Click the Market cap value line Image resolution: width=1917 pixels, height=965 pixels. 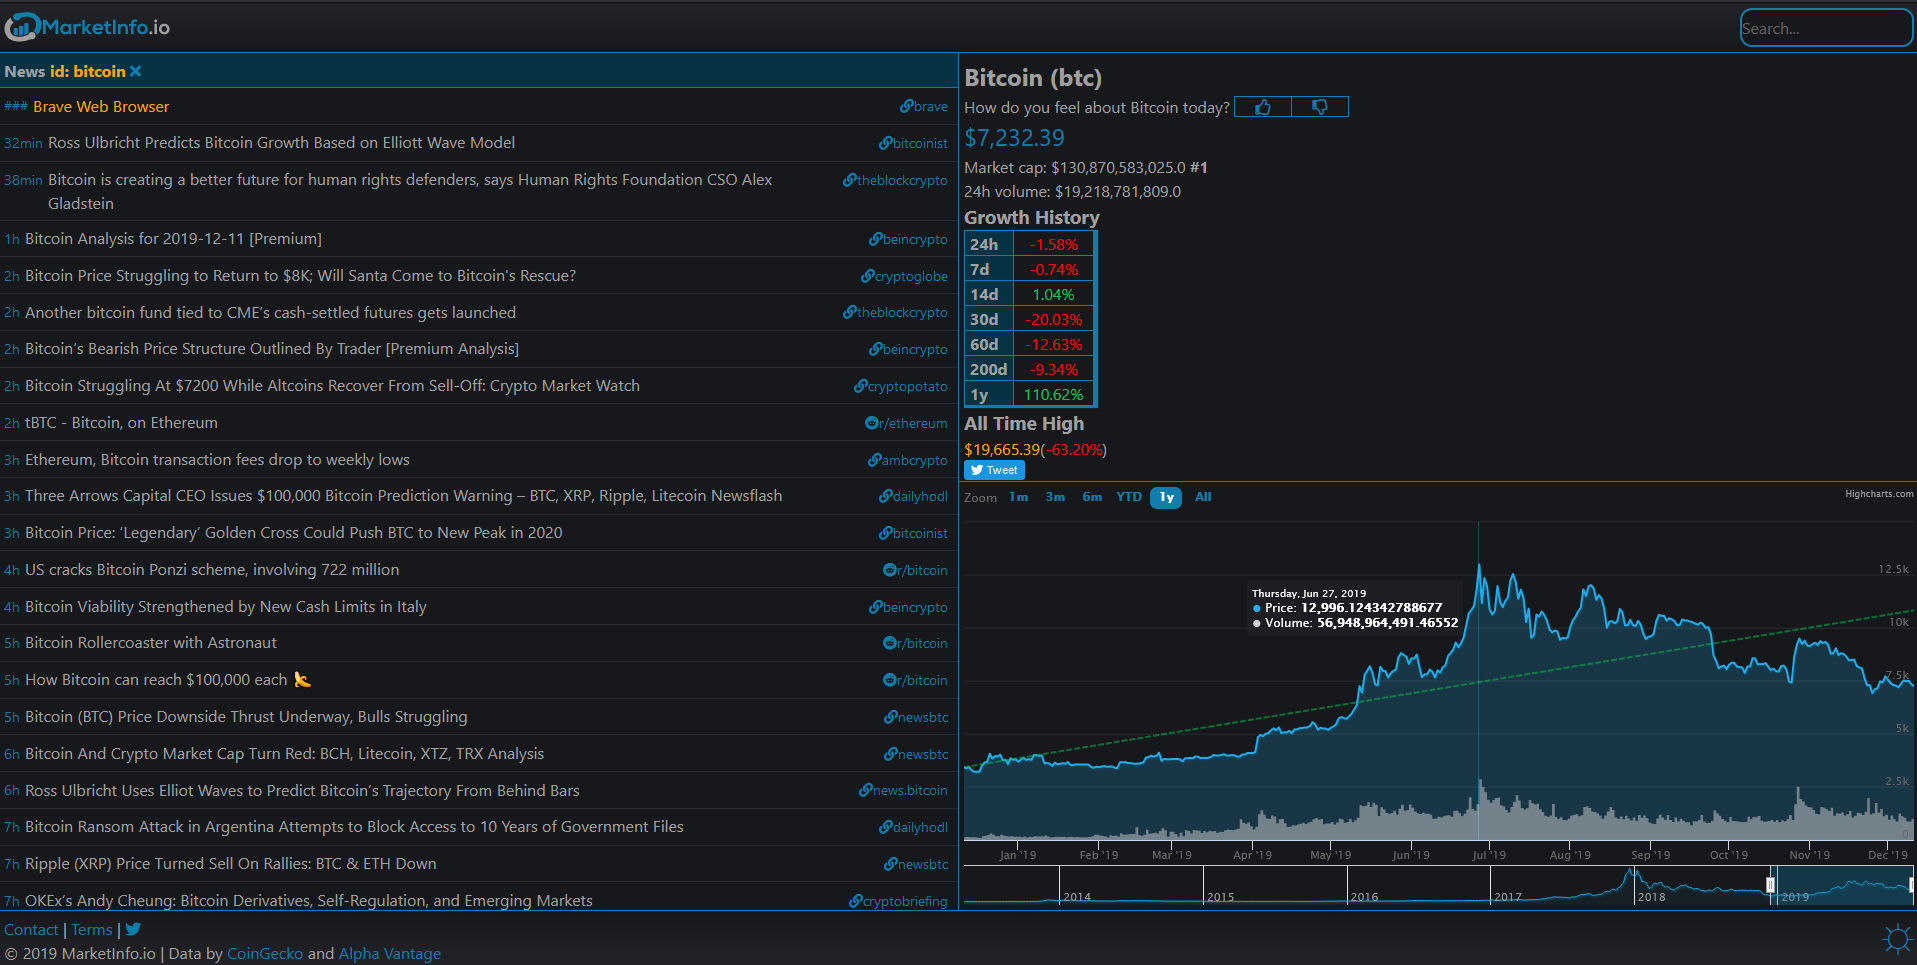click(x=1086, y=168)
